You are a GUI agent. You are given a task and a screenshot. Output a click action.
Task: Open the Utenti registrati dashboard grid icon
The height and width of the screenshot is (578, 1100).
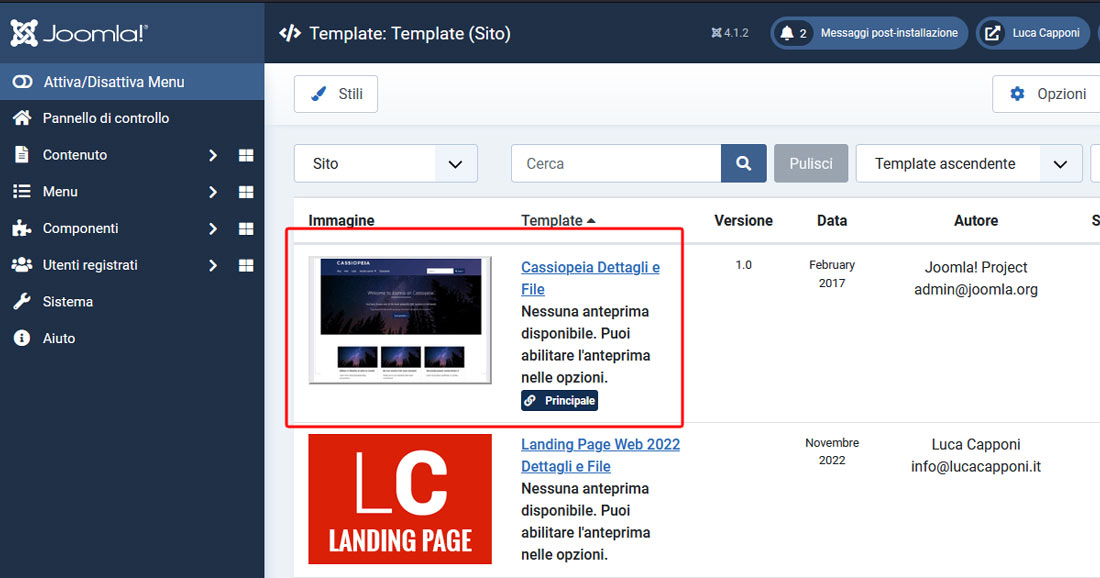coord(246,265)
